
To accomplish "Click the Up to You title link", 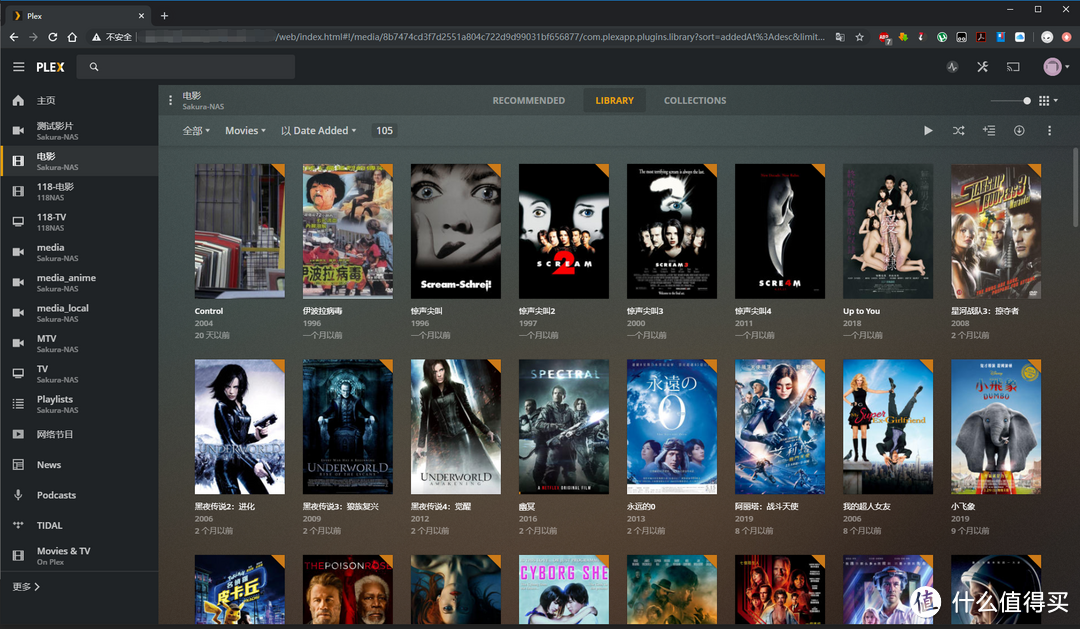I will pyautogui.click(x=862, y=311).
